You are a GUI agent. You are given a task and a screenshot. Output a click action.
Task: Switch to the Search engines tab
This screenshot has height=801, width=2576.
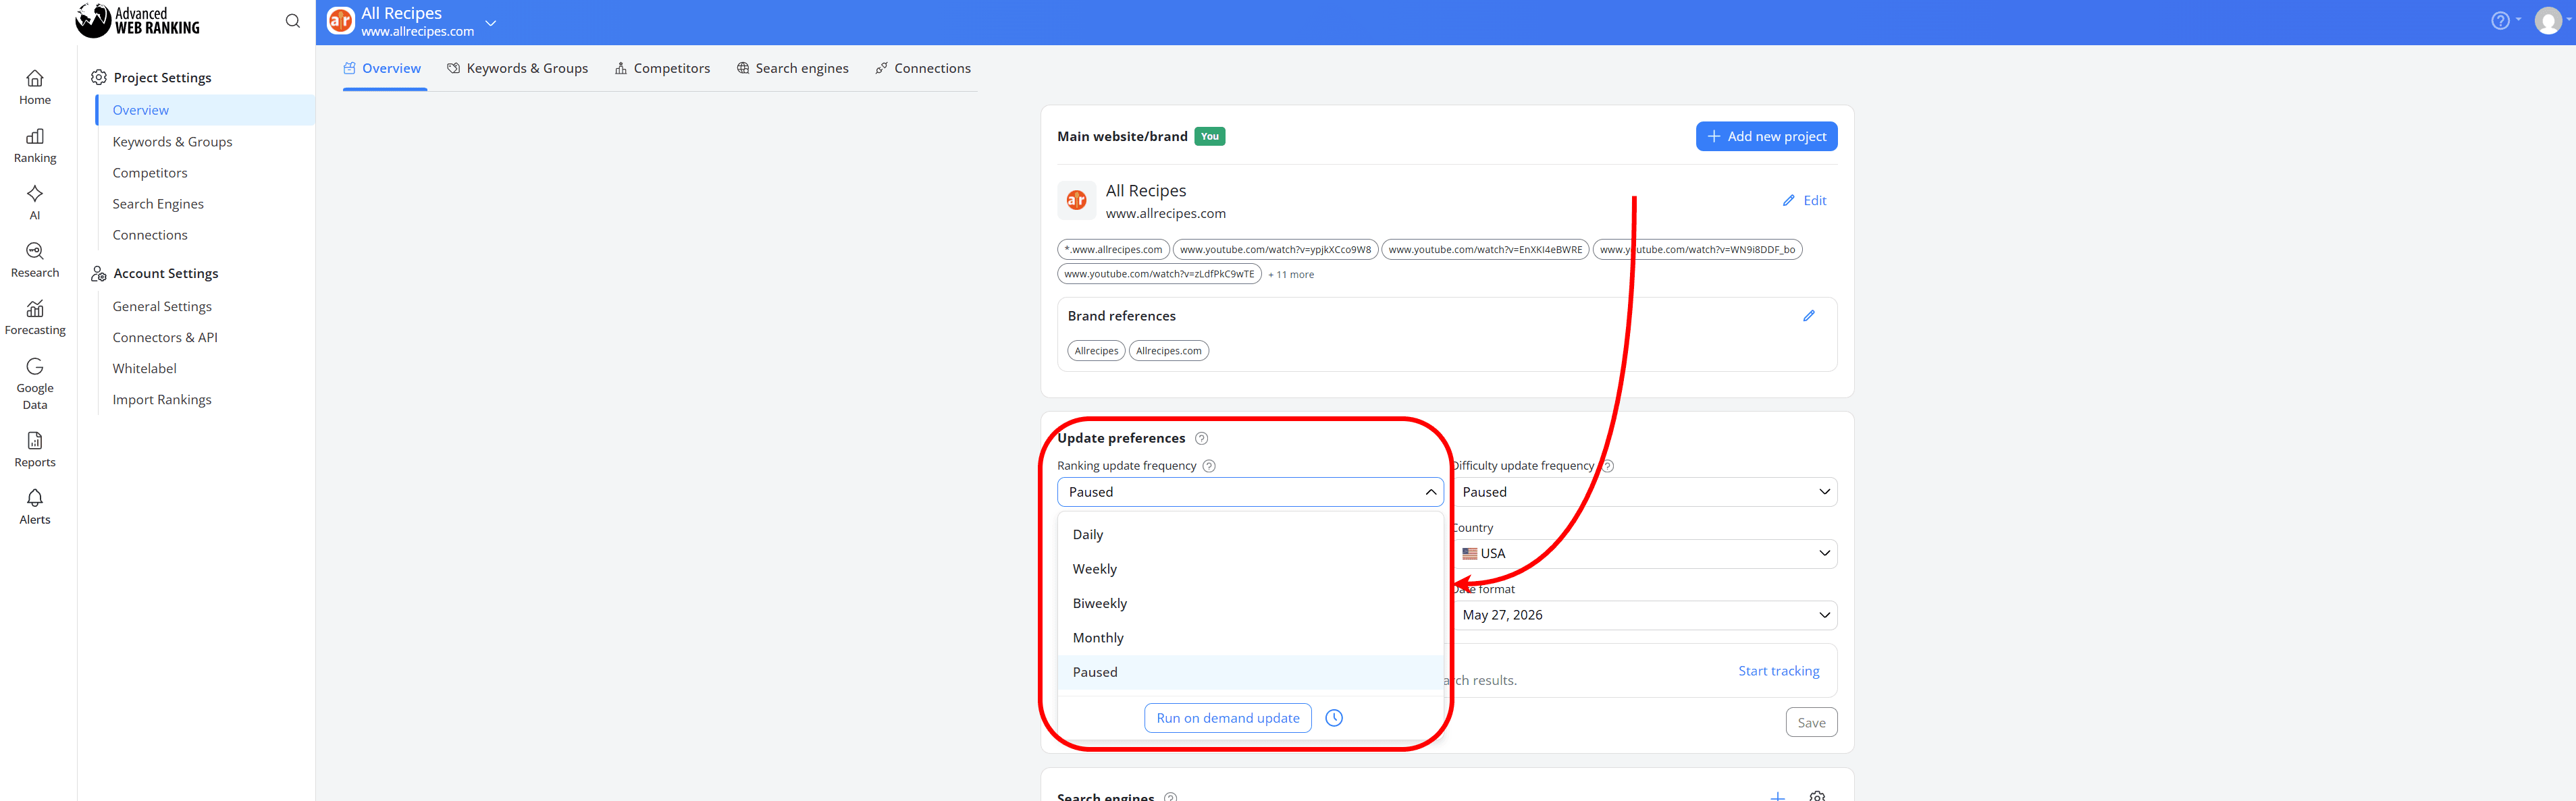793,69
